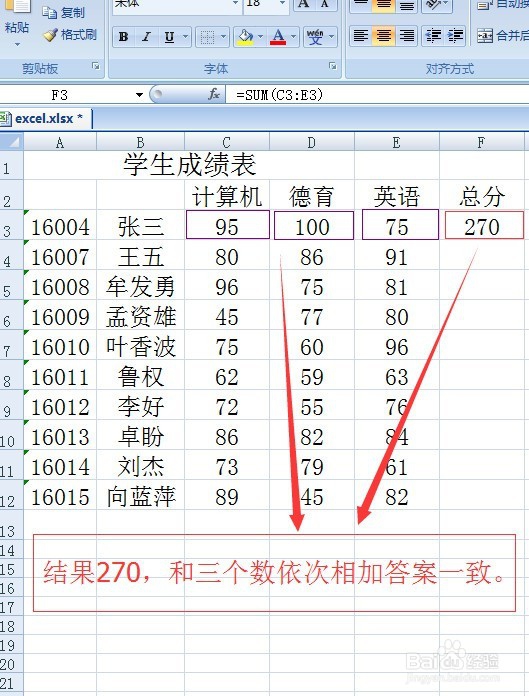Open the fill color dropdown arrow
Viewport: 529px width, 696px height.
[x=261, y=37]
